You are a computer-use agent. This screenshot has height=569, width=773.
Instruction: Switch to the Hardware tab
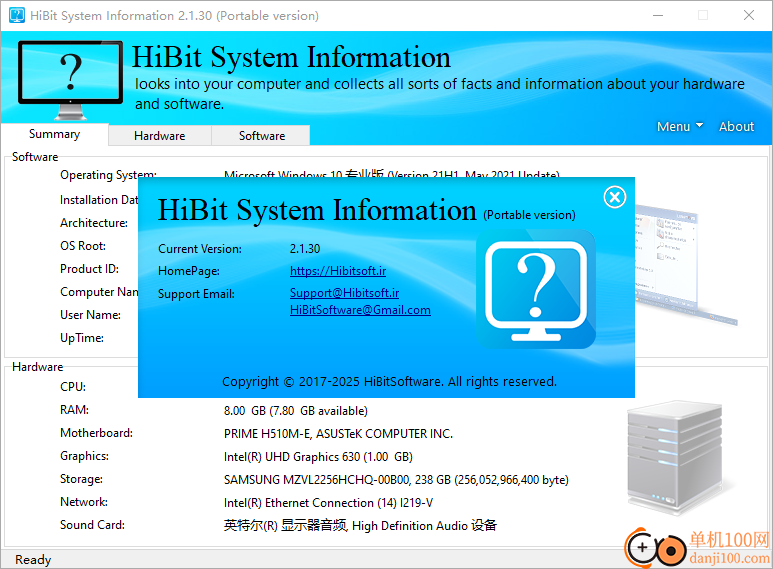click(160, 136)
